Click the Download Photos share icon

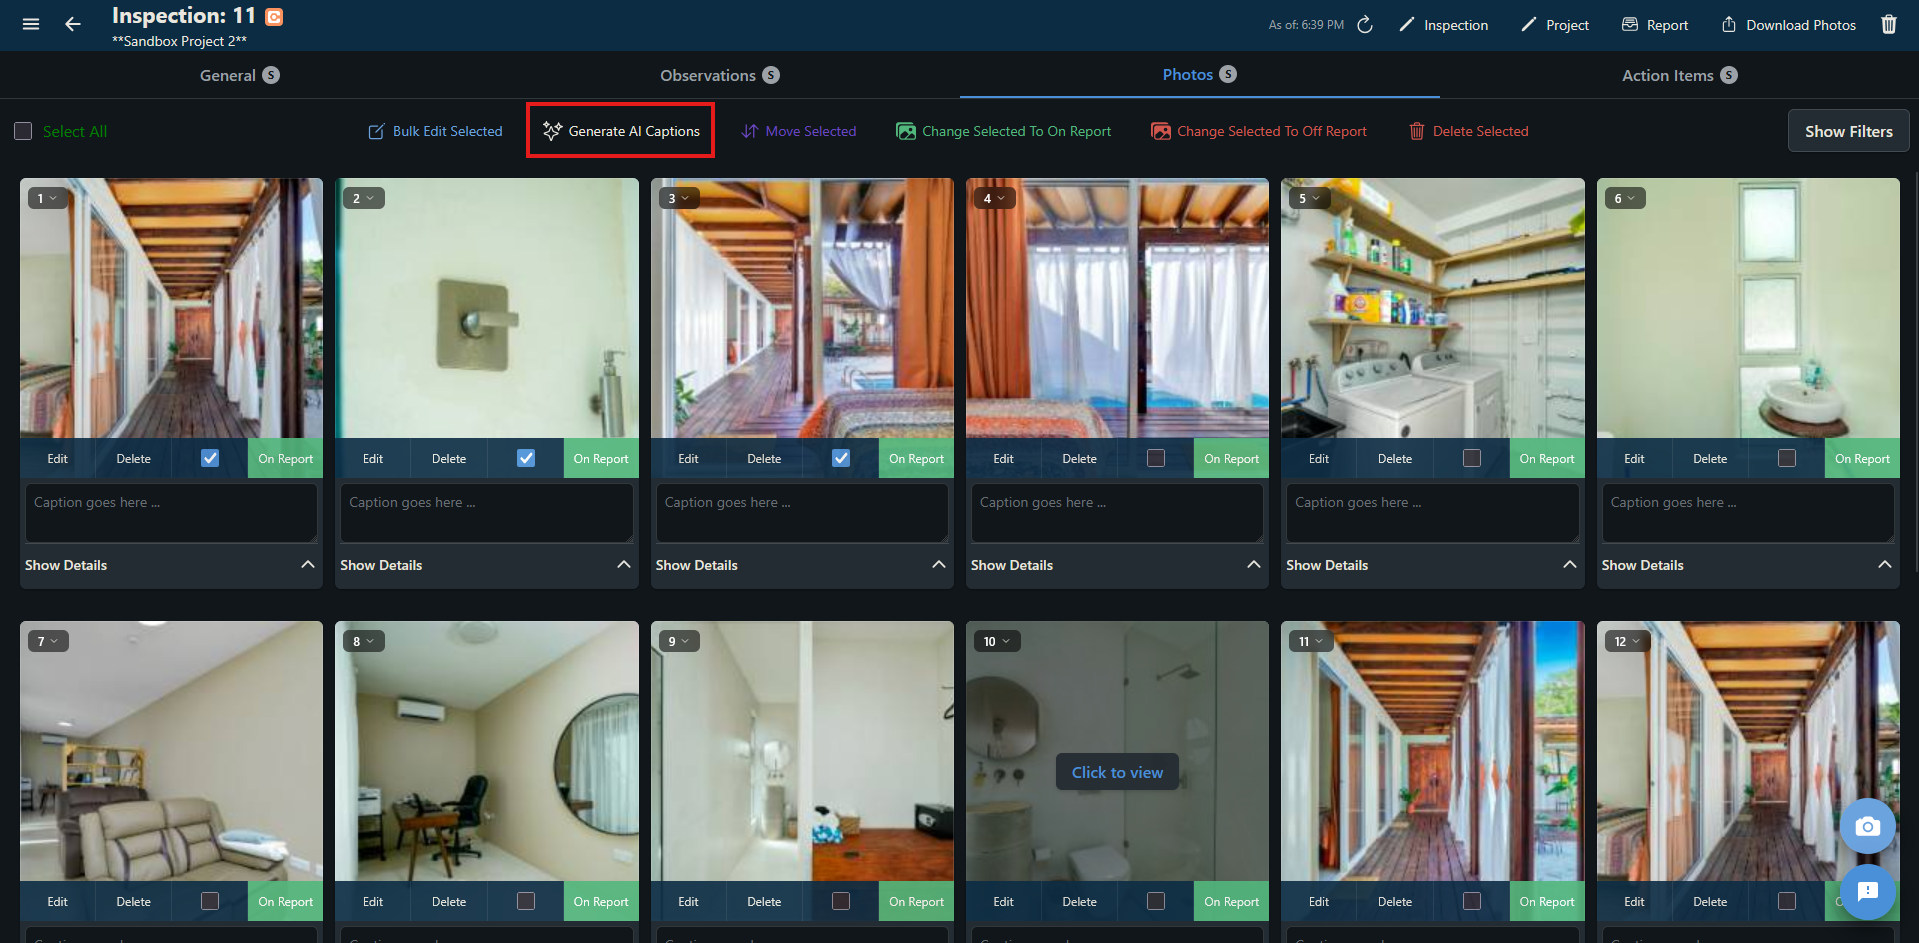(x=1729, y=24)
